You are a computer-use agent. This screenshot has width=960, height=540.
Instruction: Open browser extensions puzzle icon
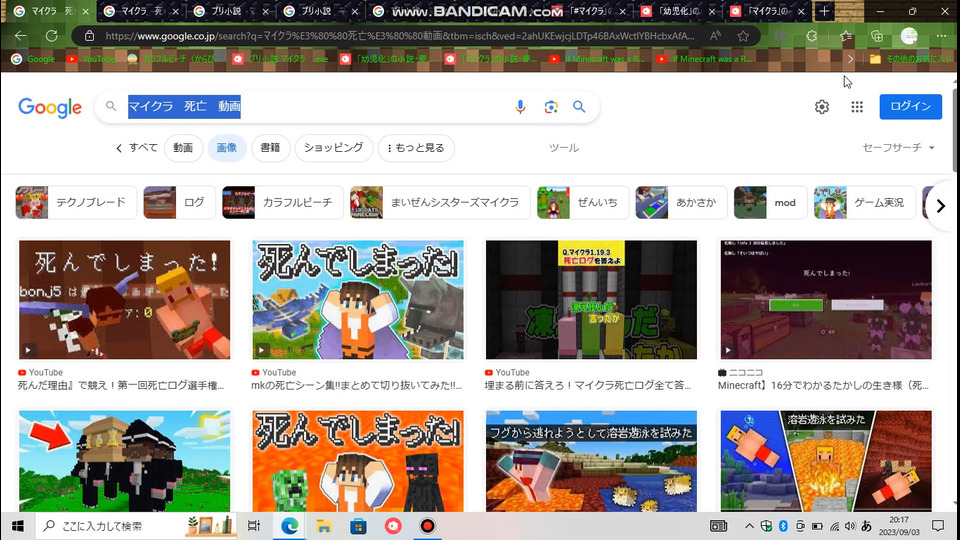tap(812, 36)
